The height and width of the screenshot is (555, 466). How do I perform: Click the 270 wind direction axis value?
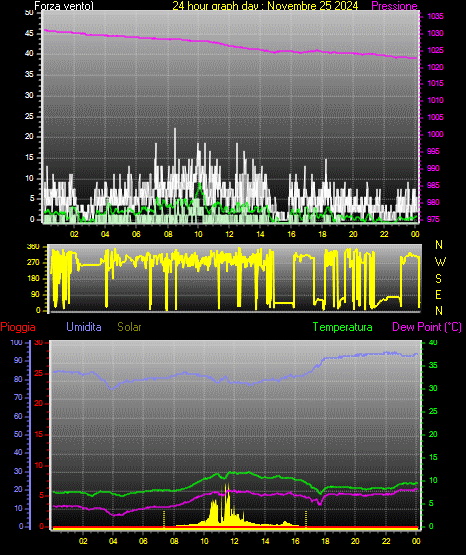tap(33, 263)
